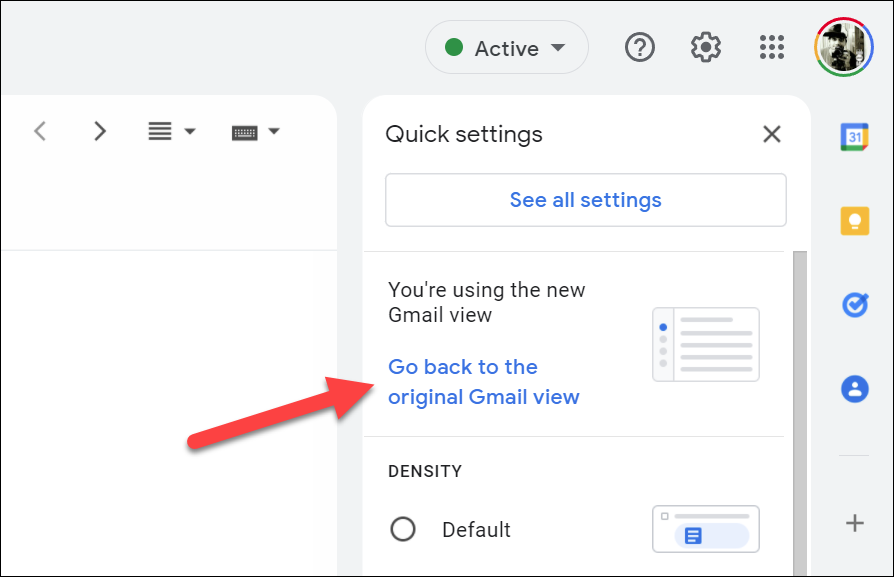Click the Default density preview thumbnail
Image resolution: width=894 pixels, height=577 pixels.
pyautogui.click(x=706, y=529)
